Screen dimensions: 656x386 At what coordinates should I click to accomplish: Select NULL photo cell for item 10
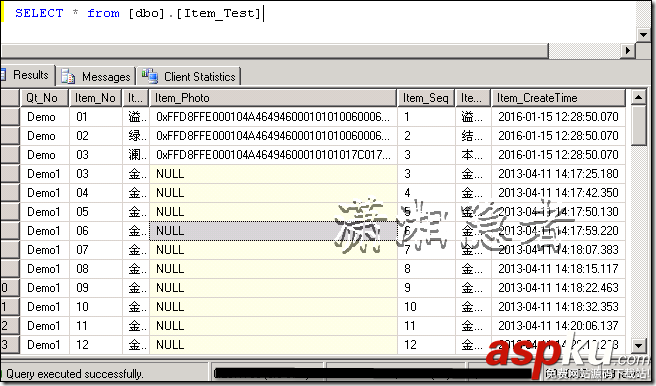point(273,307)
